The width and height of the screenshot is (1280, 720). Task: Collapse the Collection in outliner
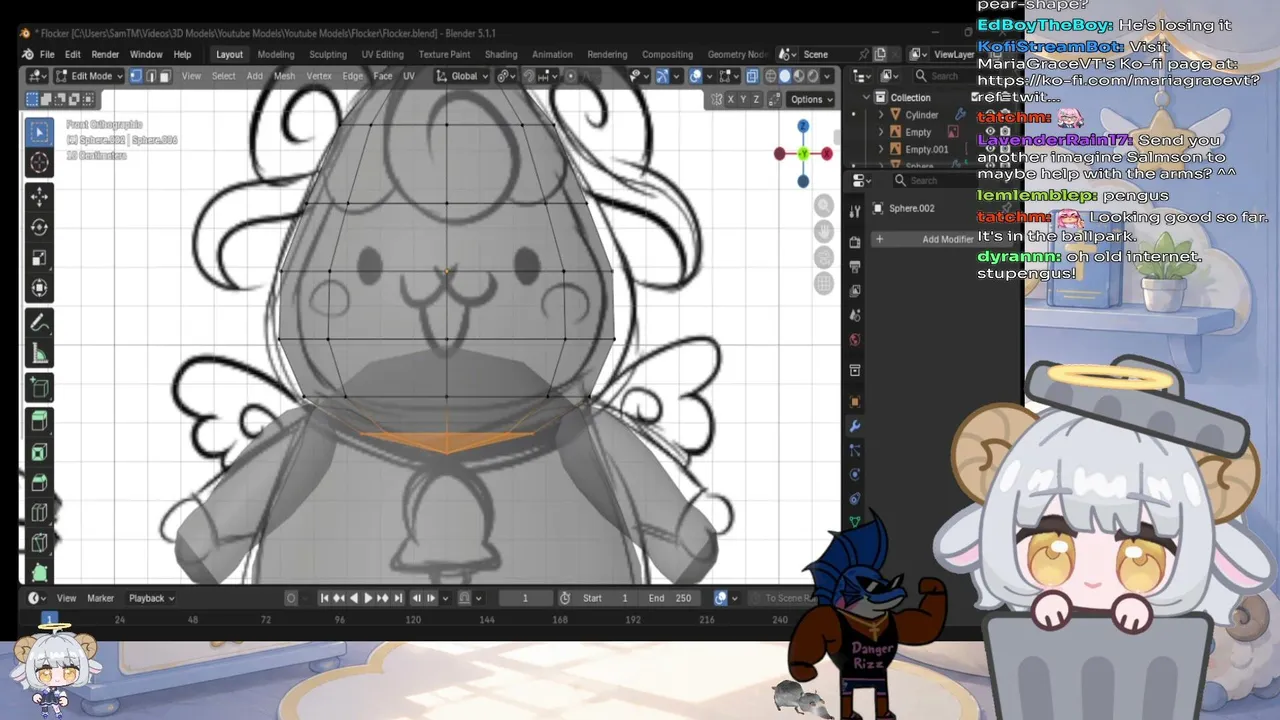coord(866,97)
